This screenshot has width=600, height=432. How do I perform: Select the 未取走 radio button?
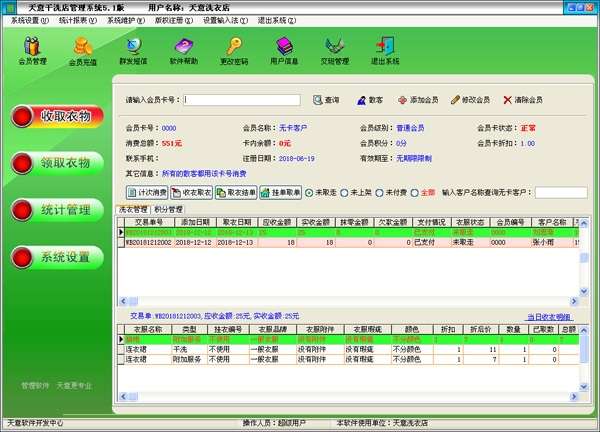pyautogui.click(x=309, y=192)
